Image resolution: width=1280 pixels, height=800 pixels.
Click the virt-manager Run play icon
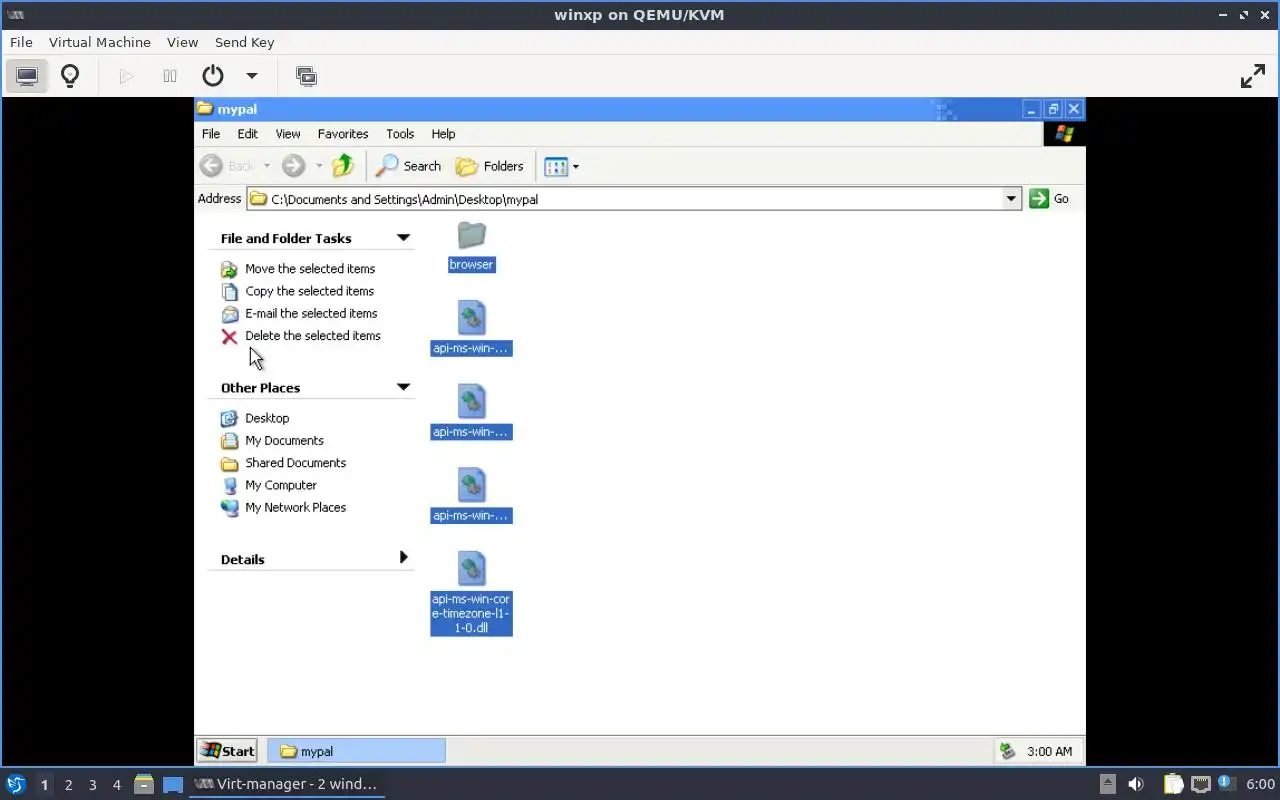(126, 76)
